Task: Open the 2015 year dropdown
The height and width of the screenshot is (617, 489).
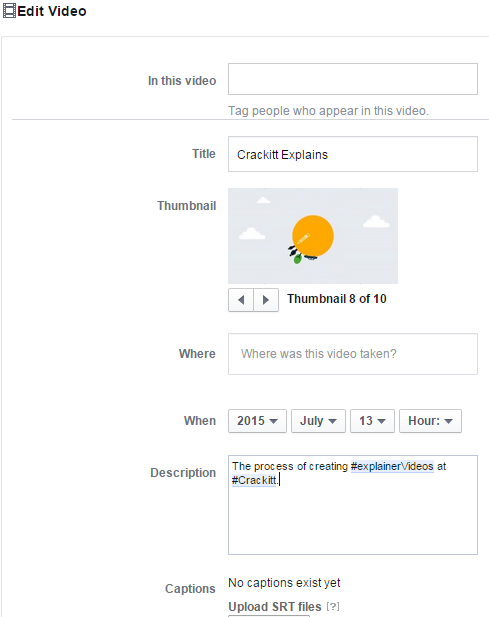Action: pos(257,421)
